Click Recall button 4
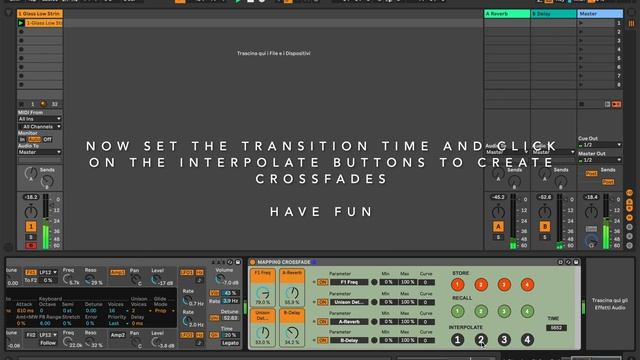 pyautogui.click(x=527, y=311)
